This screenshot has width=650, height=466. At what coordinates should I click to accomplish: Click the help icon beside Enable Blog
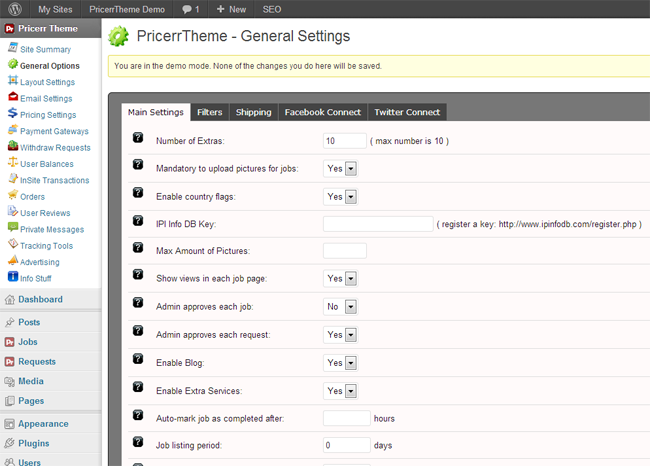coord(138,359)
